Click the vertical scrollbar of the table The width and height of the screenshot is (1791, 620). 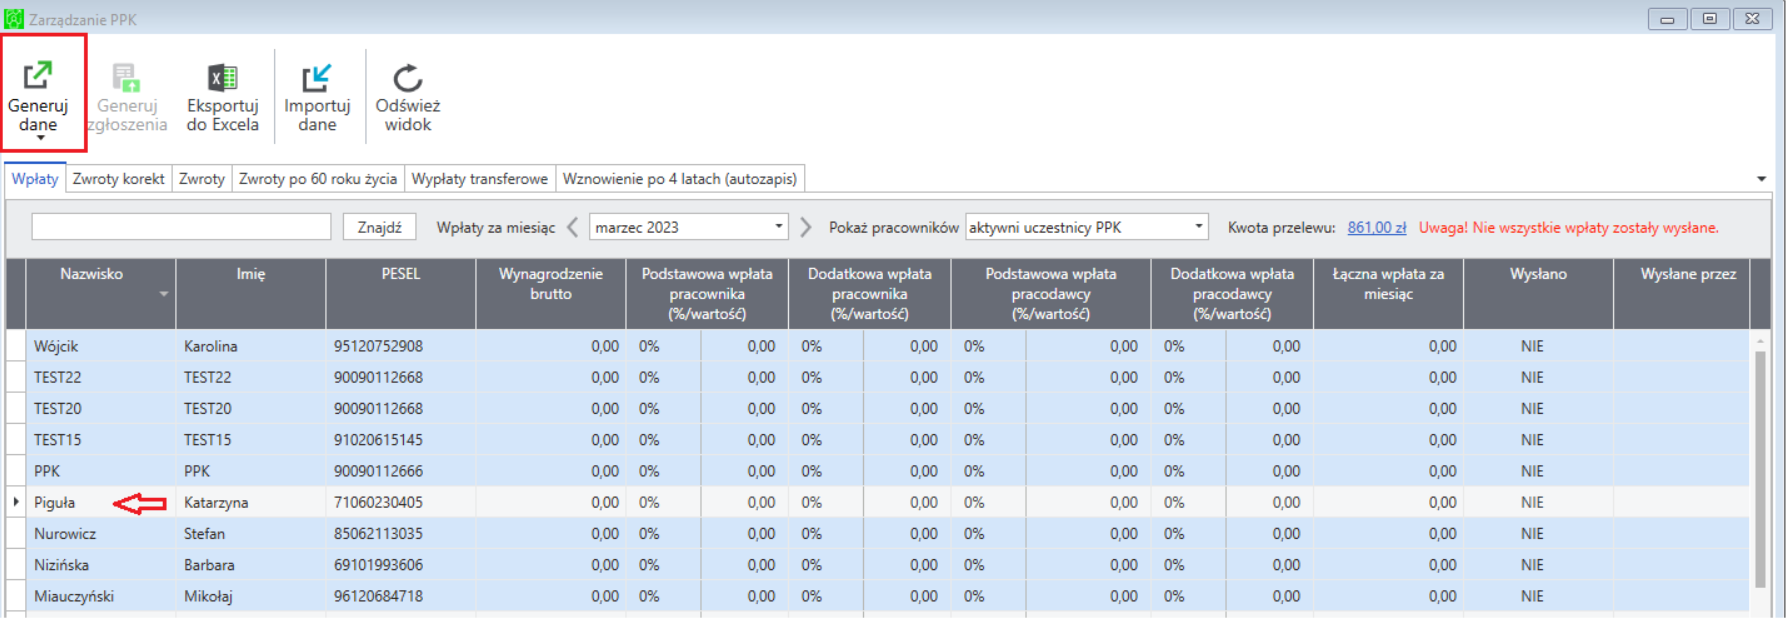(x=1760, y=470)
